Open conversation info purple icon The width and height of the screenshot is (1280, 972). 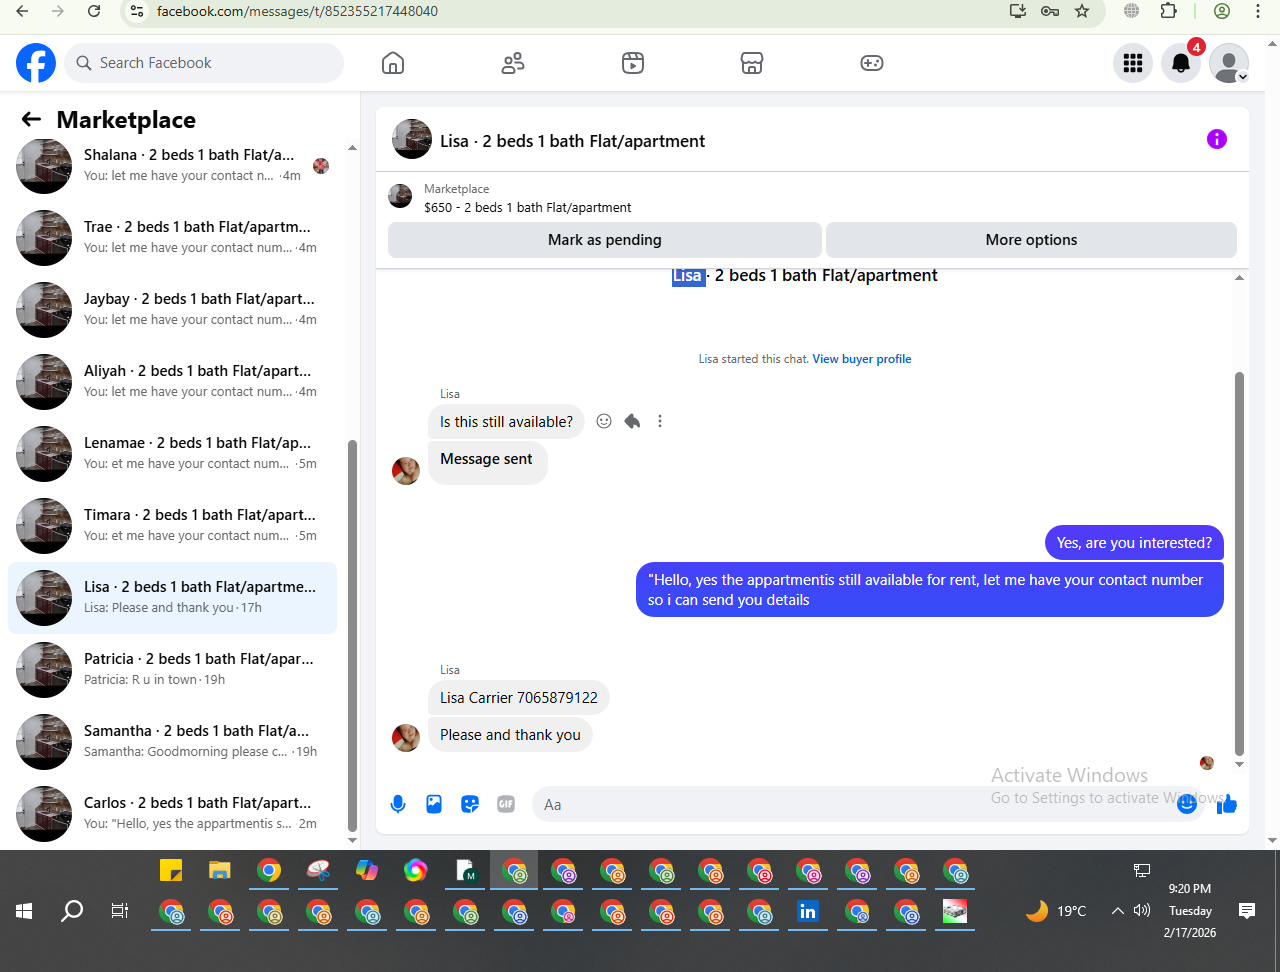(1217, 139)
